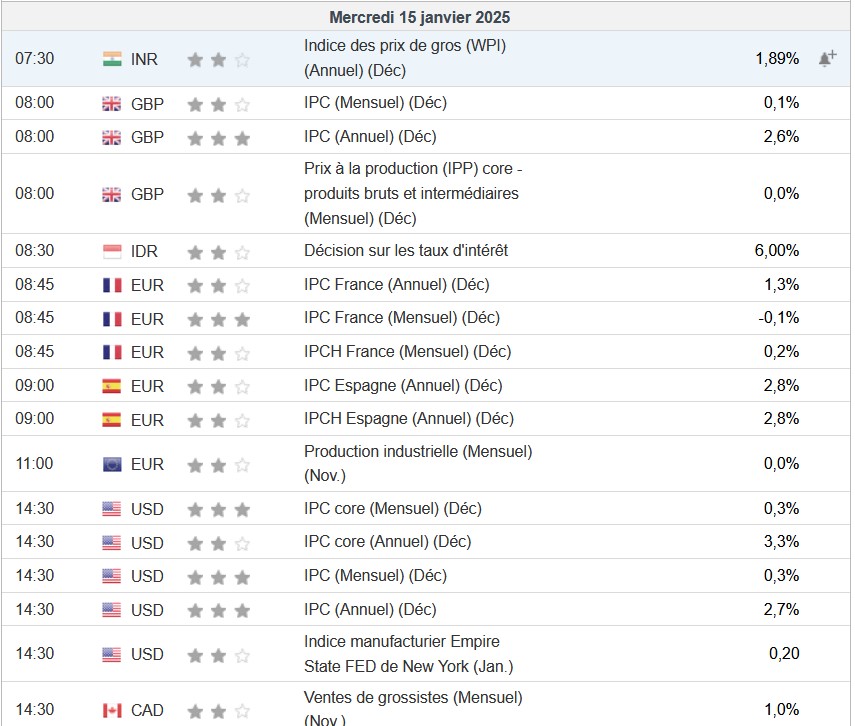
Task: Click the US flag on Empire State index row
Action: pos(112,655)
